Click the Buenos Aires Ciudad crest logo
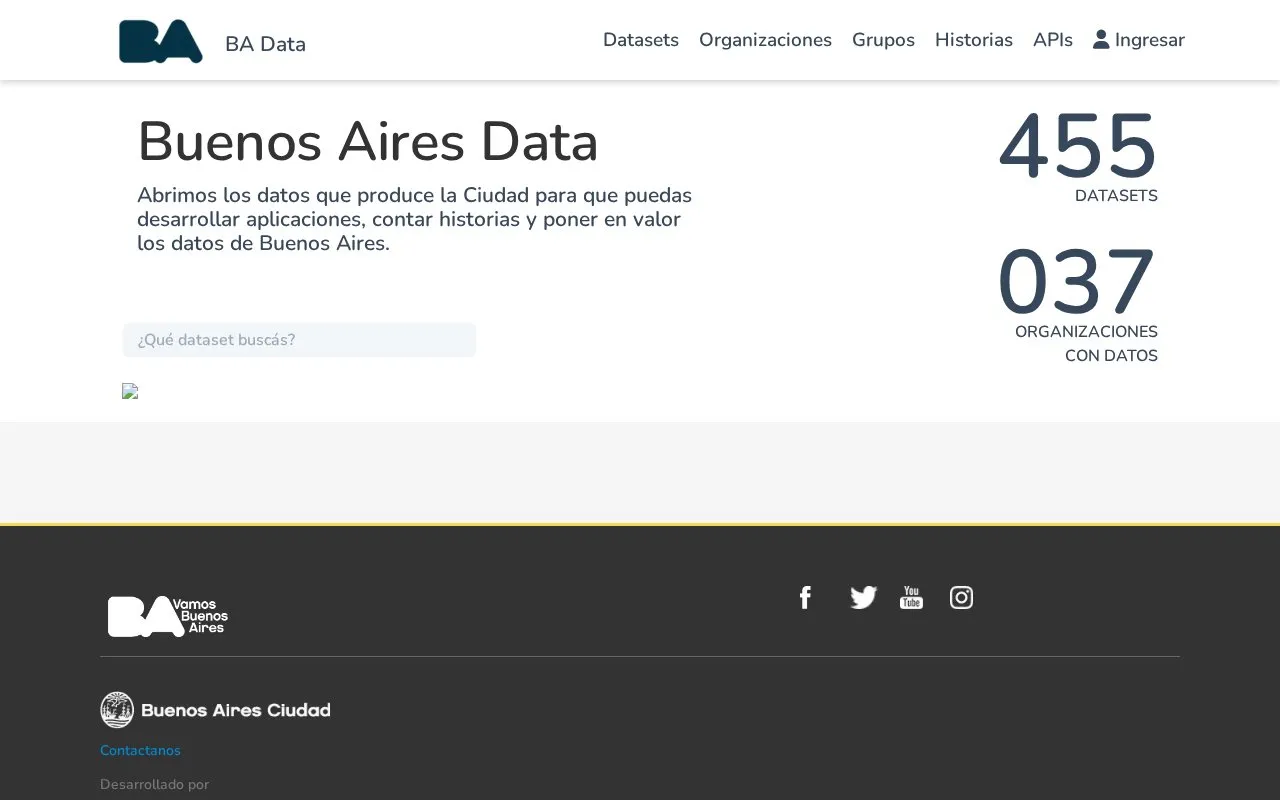 (215, 710)
